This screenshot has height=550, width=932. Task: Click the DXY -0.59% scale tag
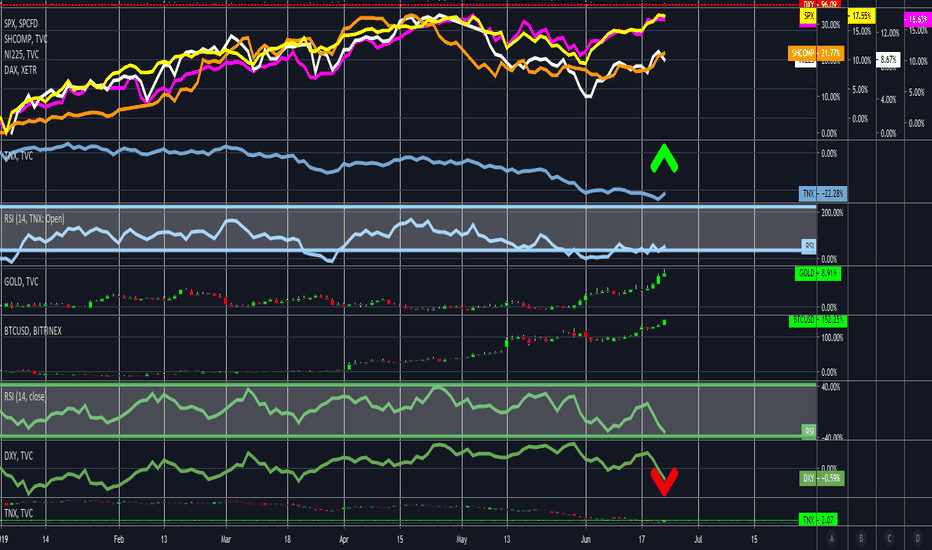coord(821,478)
